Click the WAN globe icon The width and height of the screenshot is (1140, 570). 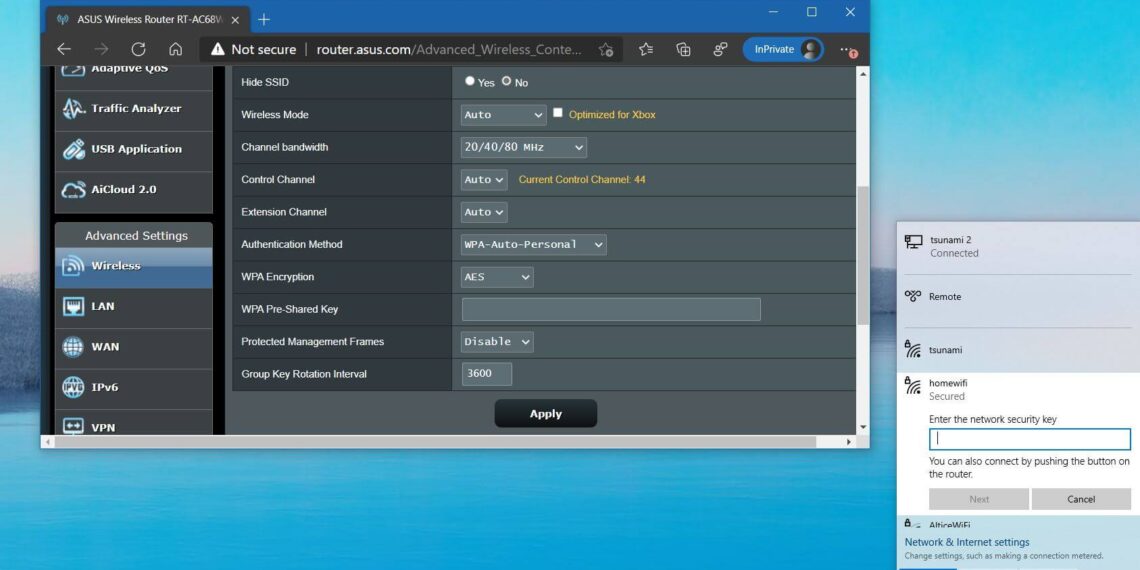[73, 347]
